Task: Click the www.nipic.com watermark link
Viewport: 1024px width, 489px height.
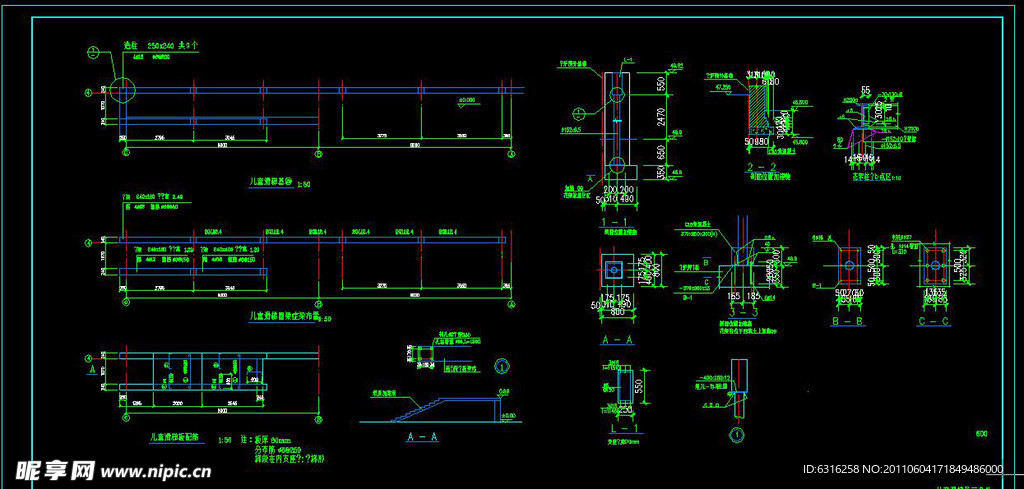Action: click(156, 471)
